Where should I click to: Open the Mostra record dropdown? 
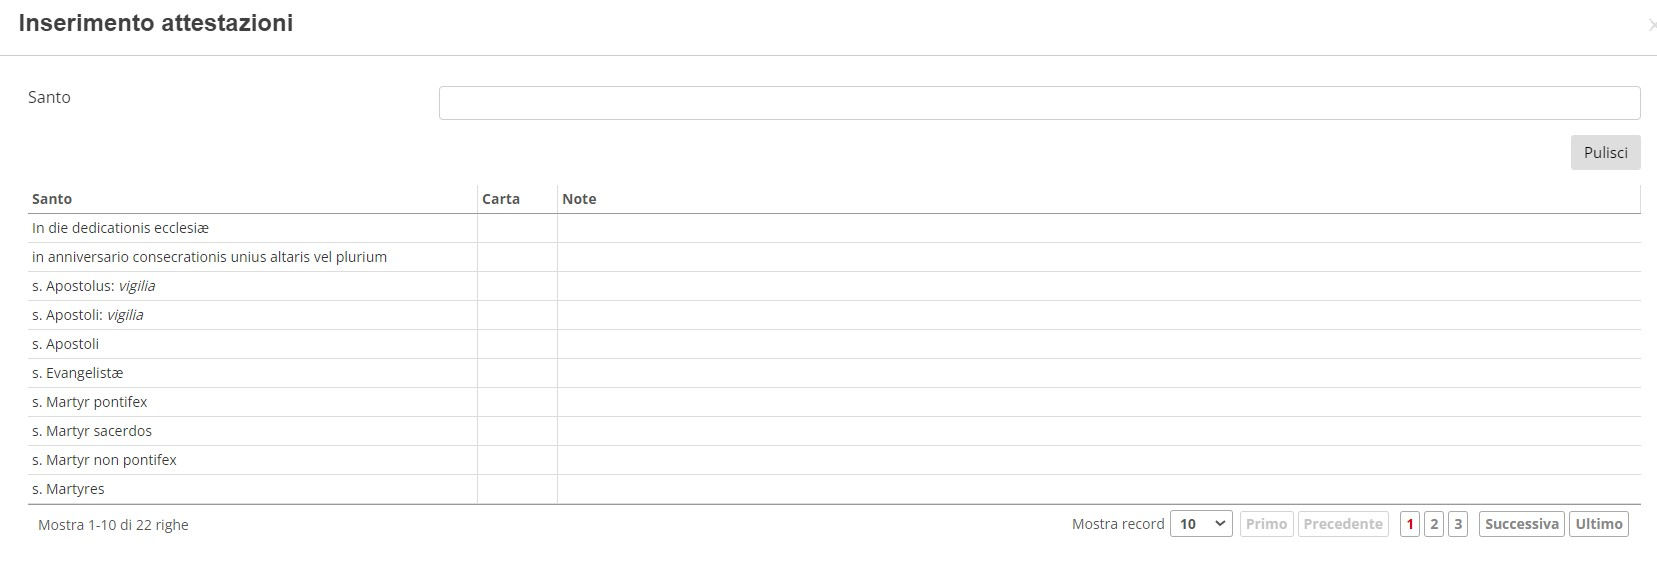[x=1200, y=524]
